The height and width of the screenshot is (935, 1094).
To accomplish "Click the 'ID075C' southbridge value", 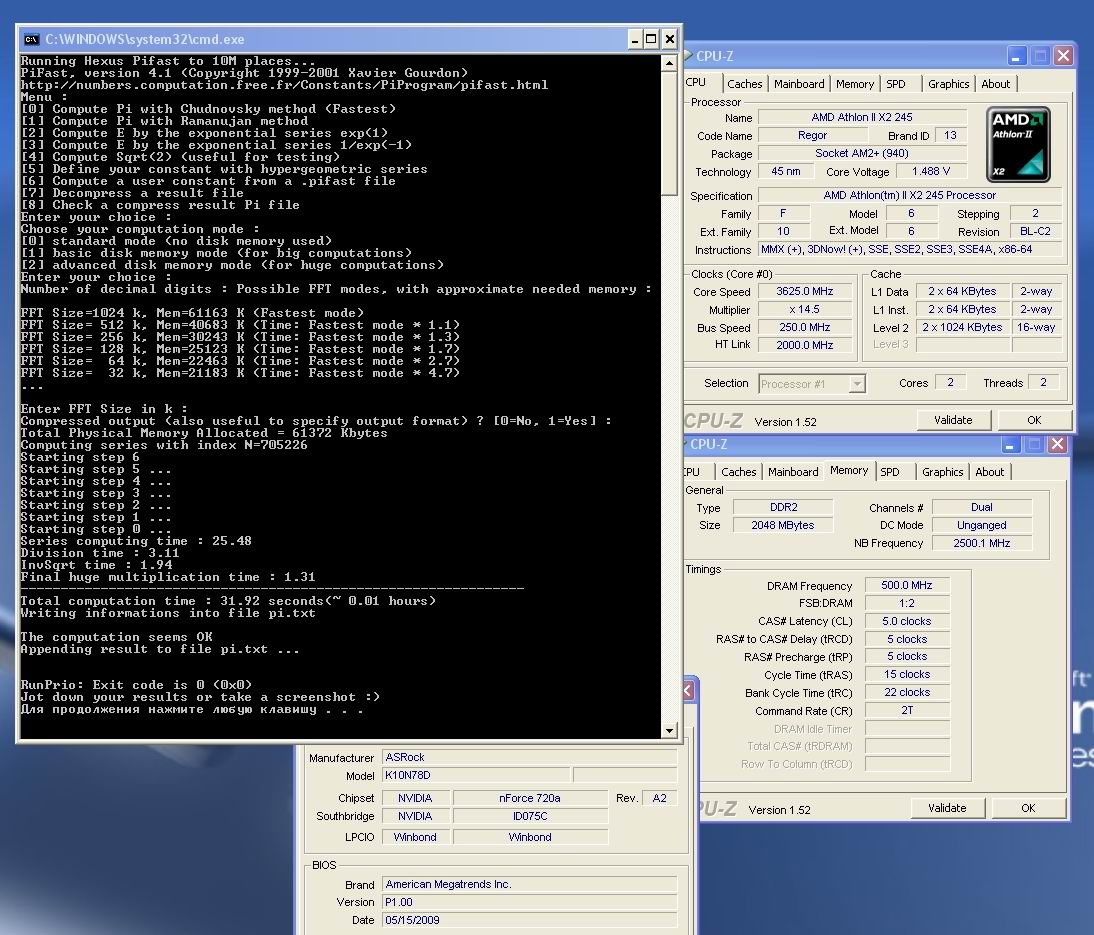I will coord(530,816).
